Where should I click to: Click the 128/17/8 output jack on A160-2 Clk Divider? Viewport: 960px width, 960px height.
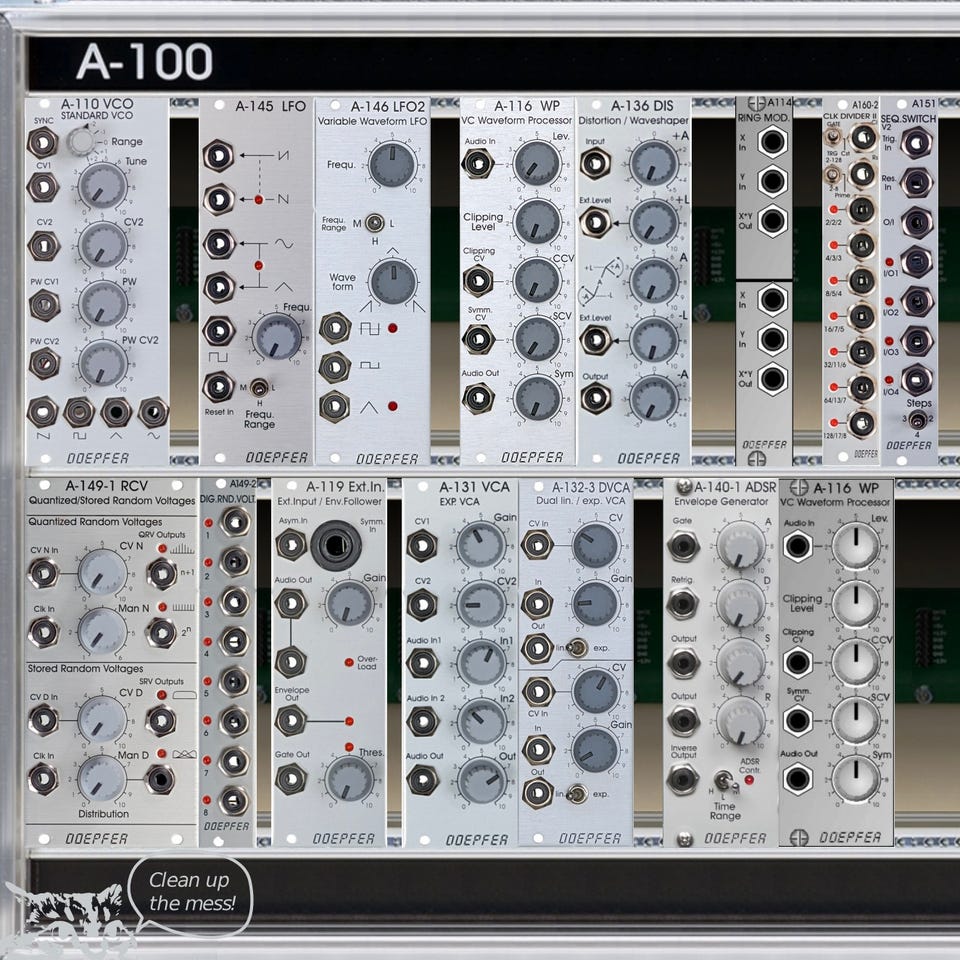coord(861,422)
